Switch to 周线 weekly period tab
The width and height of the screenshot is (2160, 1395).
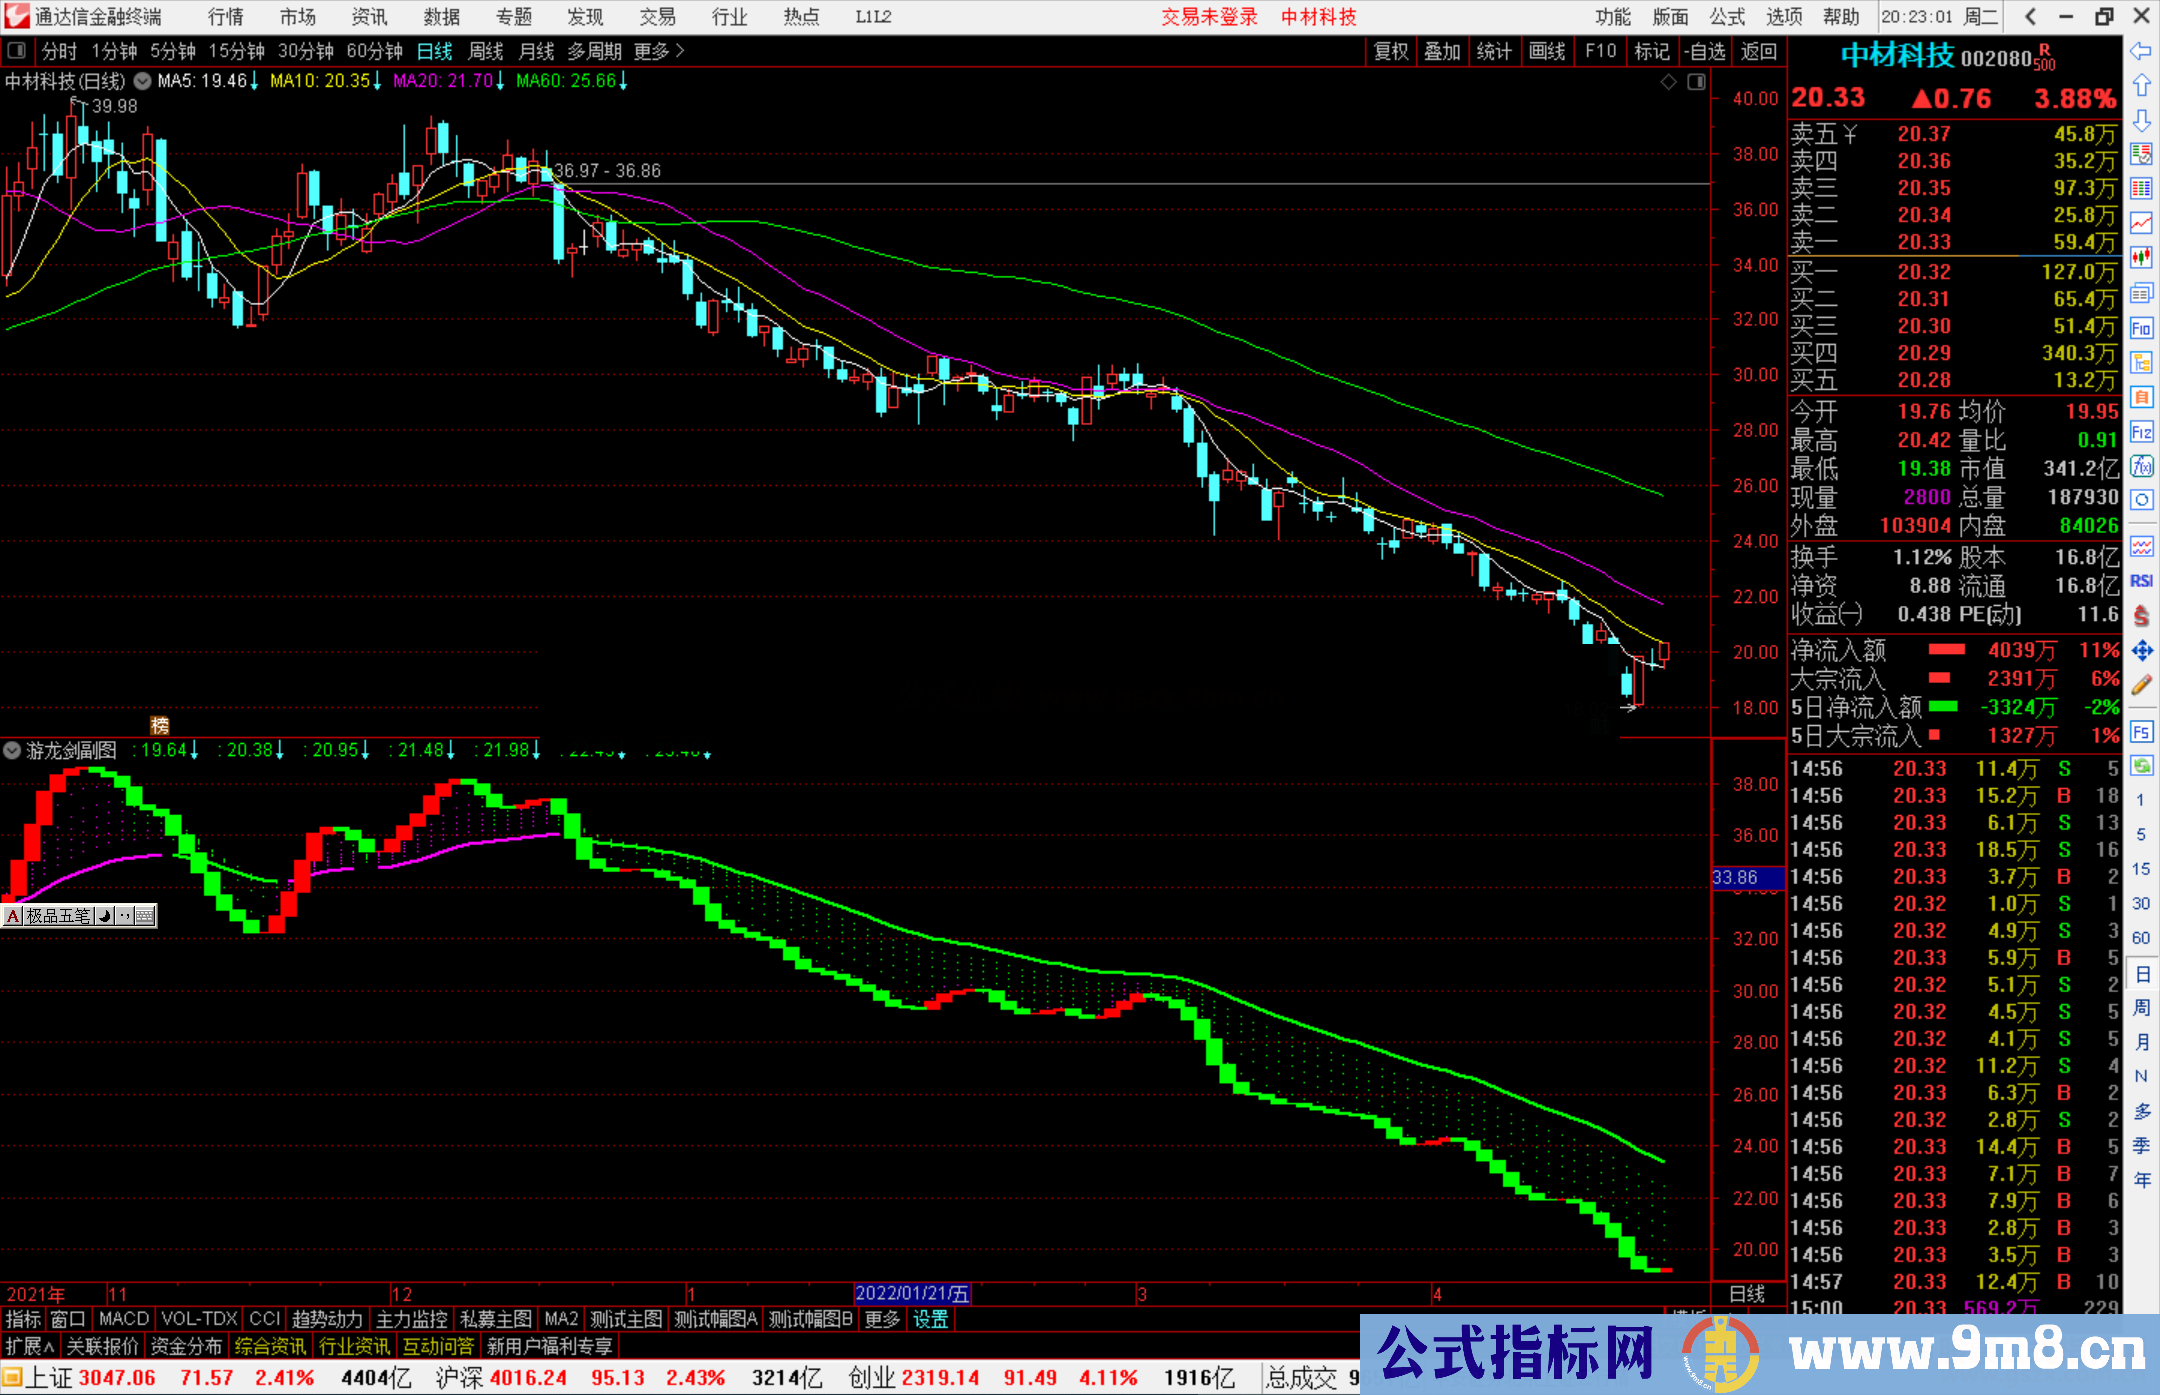486,51
